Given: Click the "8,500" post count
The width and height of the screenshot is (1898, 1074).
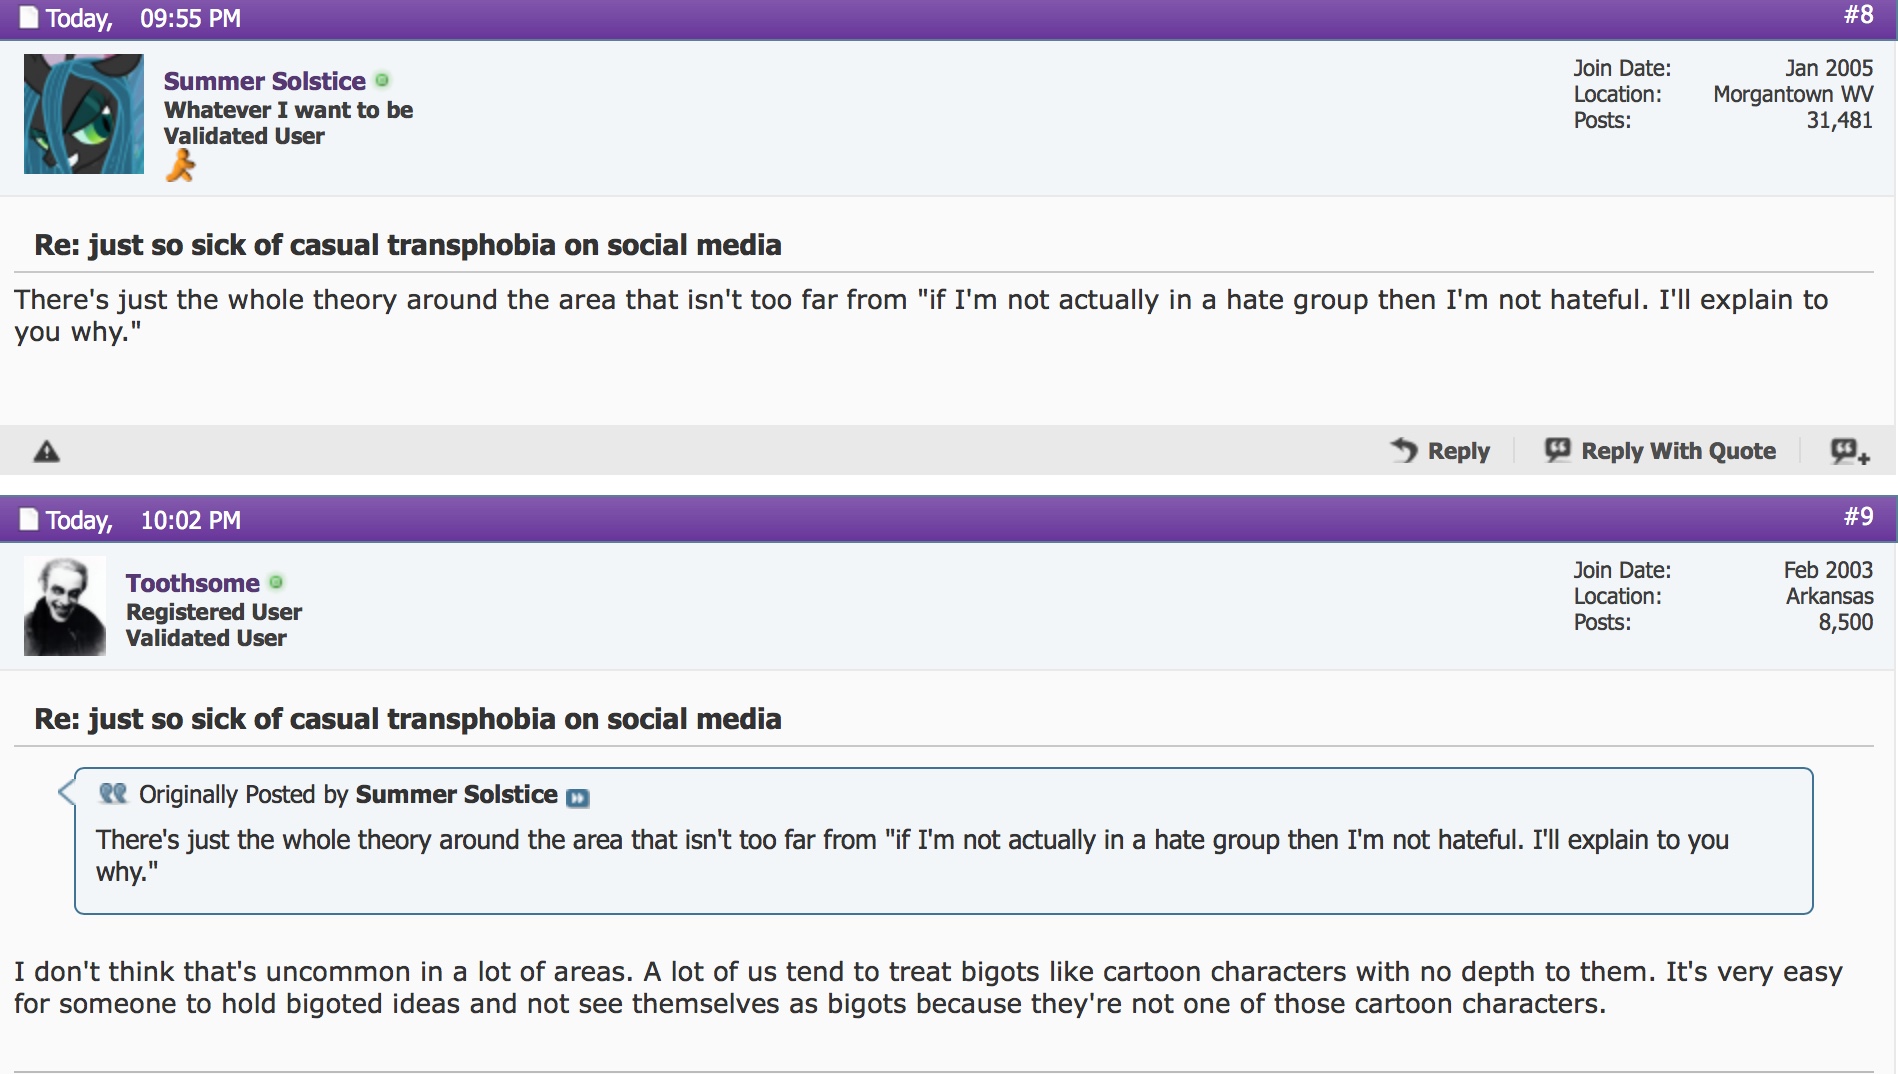Looking at the screenshot, I should tap(1846, 622).
